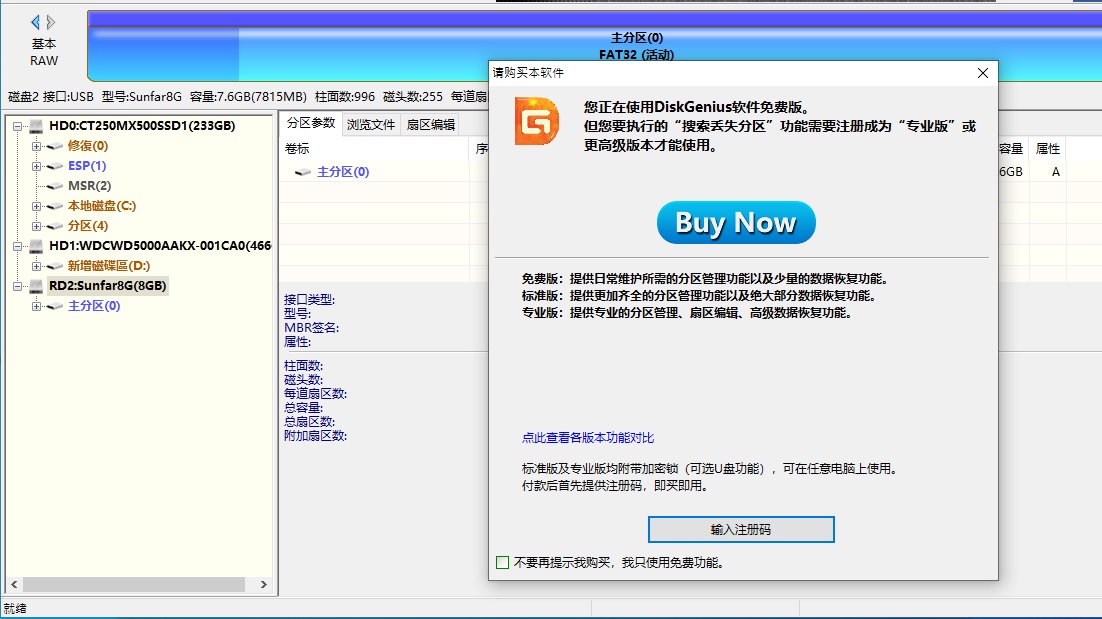This screenshot has height=619, width=1102.
Task: Click the partition icon in the table row 主分区(0)
Action: click(303, 172)
